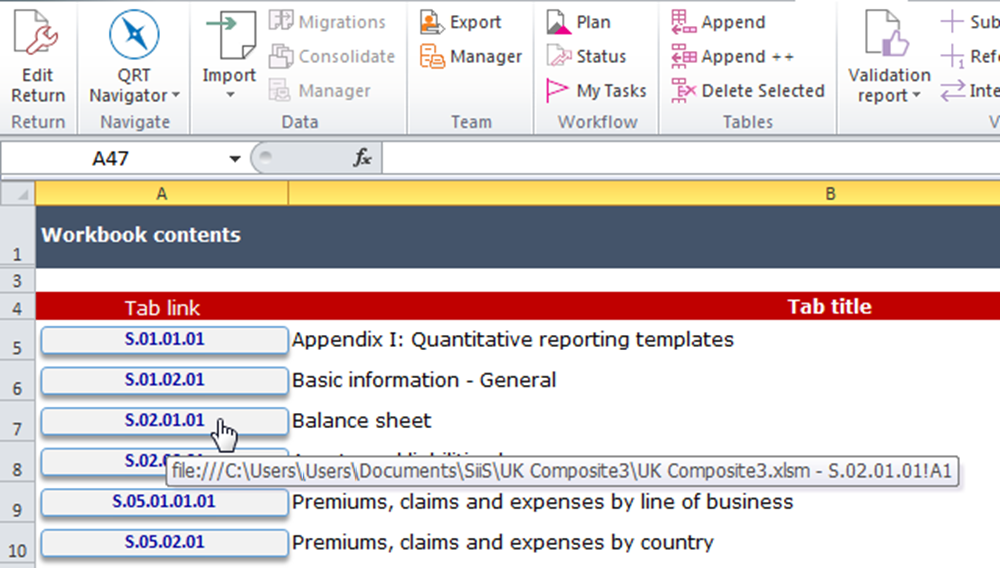
Task: Click the Sub plus icon
Action: click(952, 22)
